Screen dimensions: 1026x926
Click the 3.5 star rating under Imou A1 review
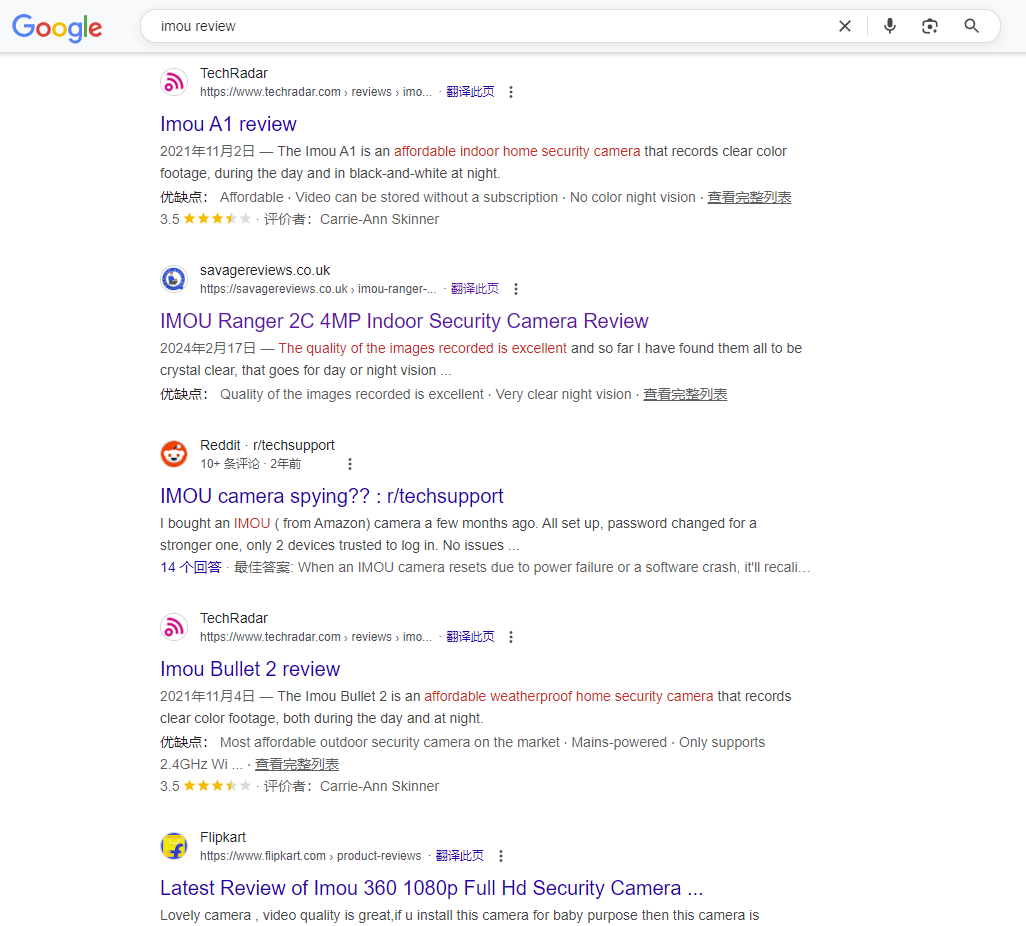(205, 219)
